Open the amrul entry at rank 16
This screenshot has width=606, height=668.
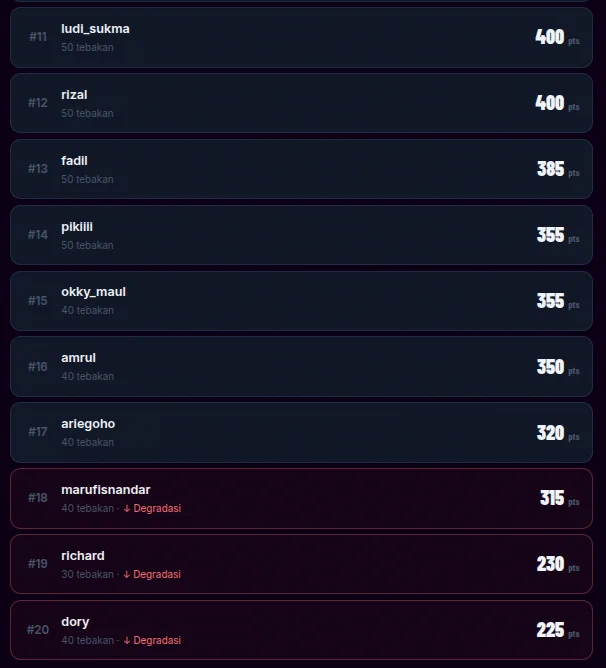(x=301, y=367)
